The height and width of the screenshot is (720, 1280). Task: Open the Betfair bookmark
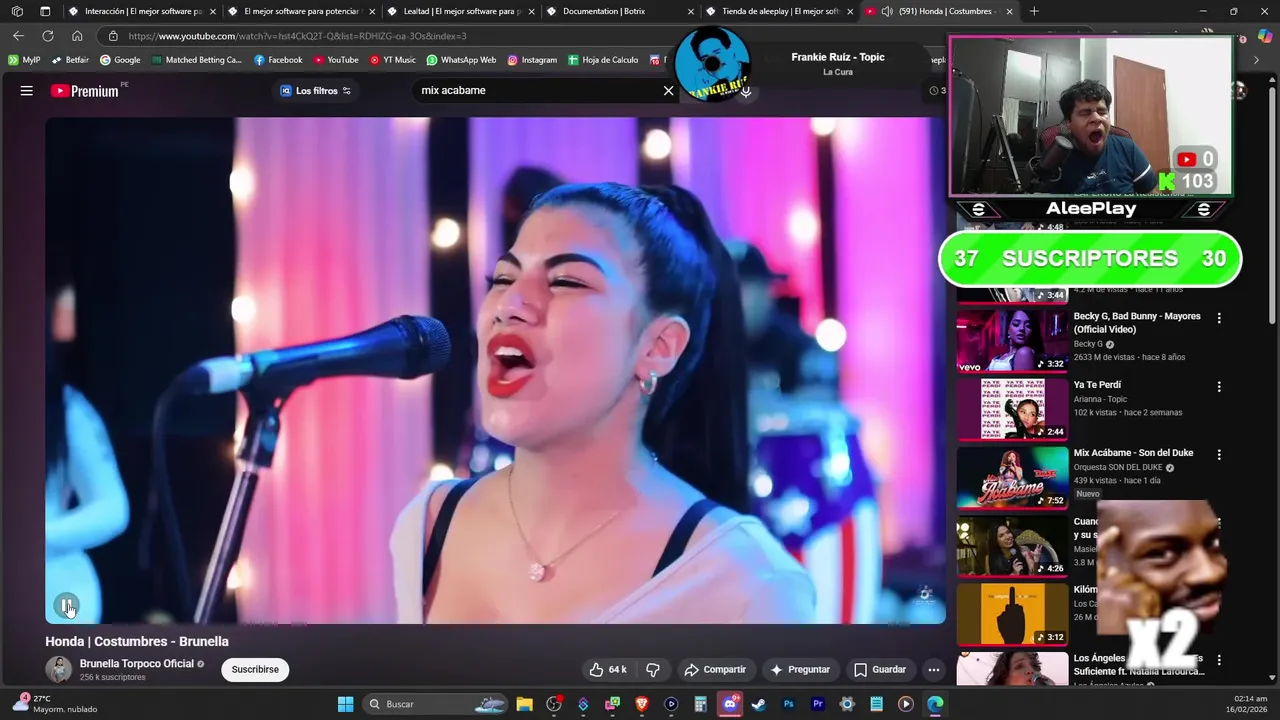click(70, 60)
